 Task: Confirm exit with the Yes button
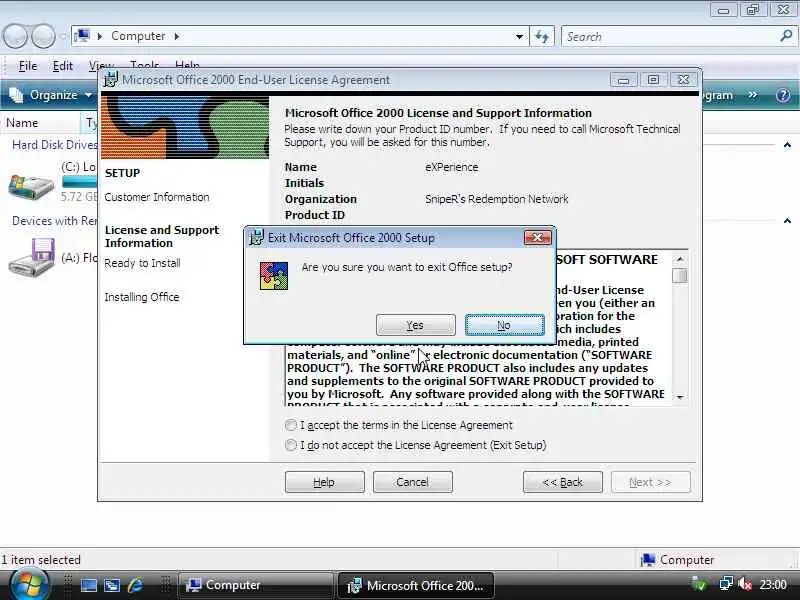click(415, 325)
